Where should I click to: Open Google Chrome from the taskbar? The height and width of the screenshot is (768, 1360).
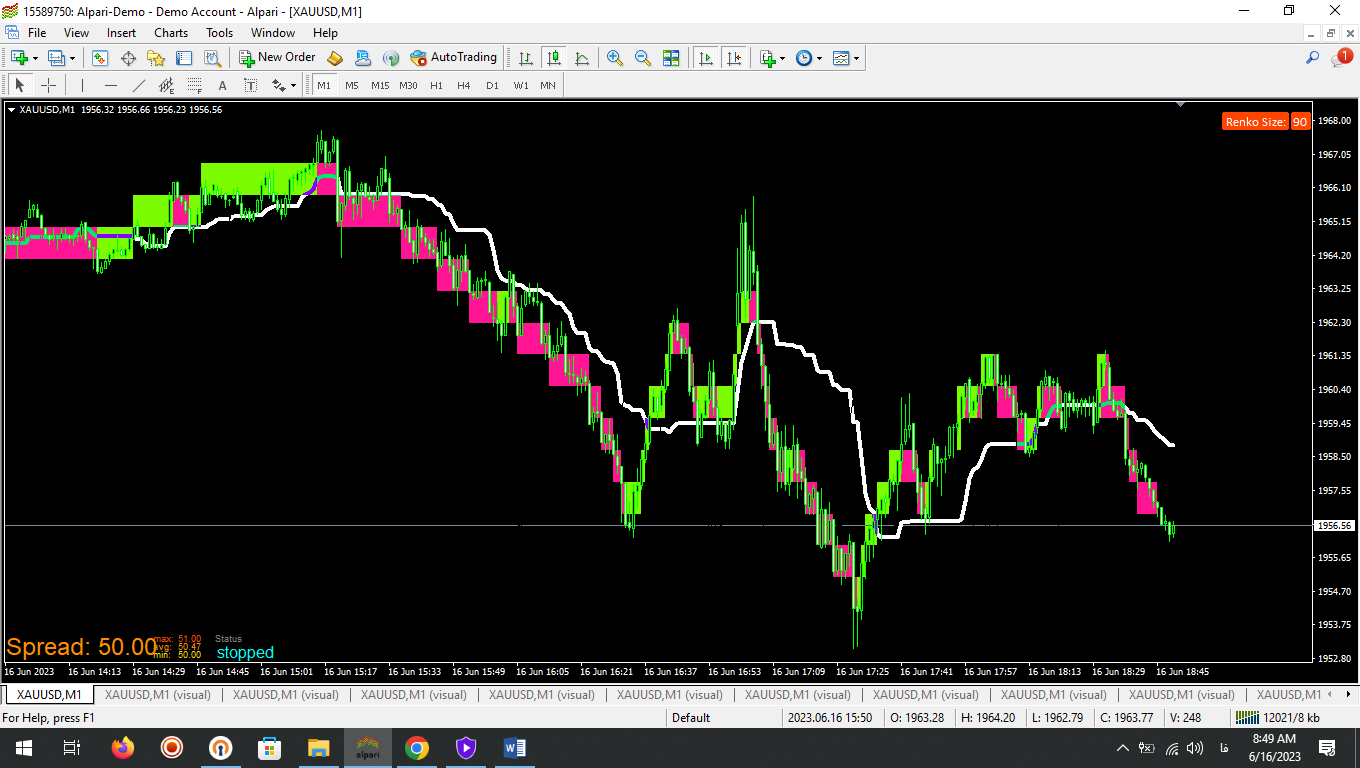coord(417,748)
